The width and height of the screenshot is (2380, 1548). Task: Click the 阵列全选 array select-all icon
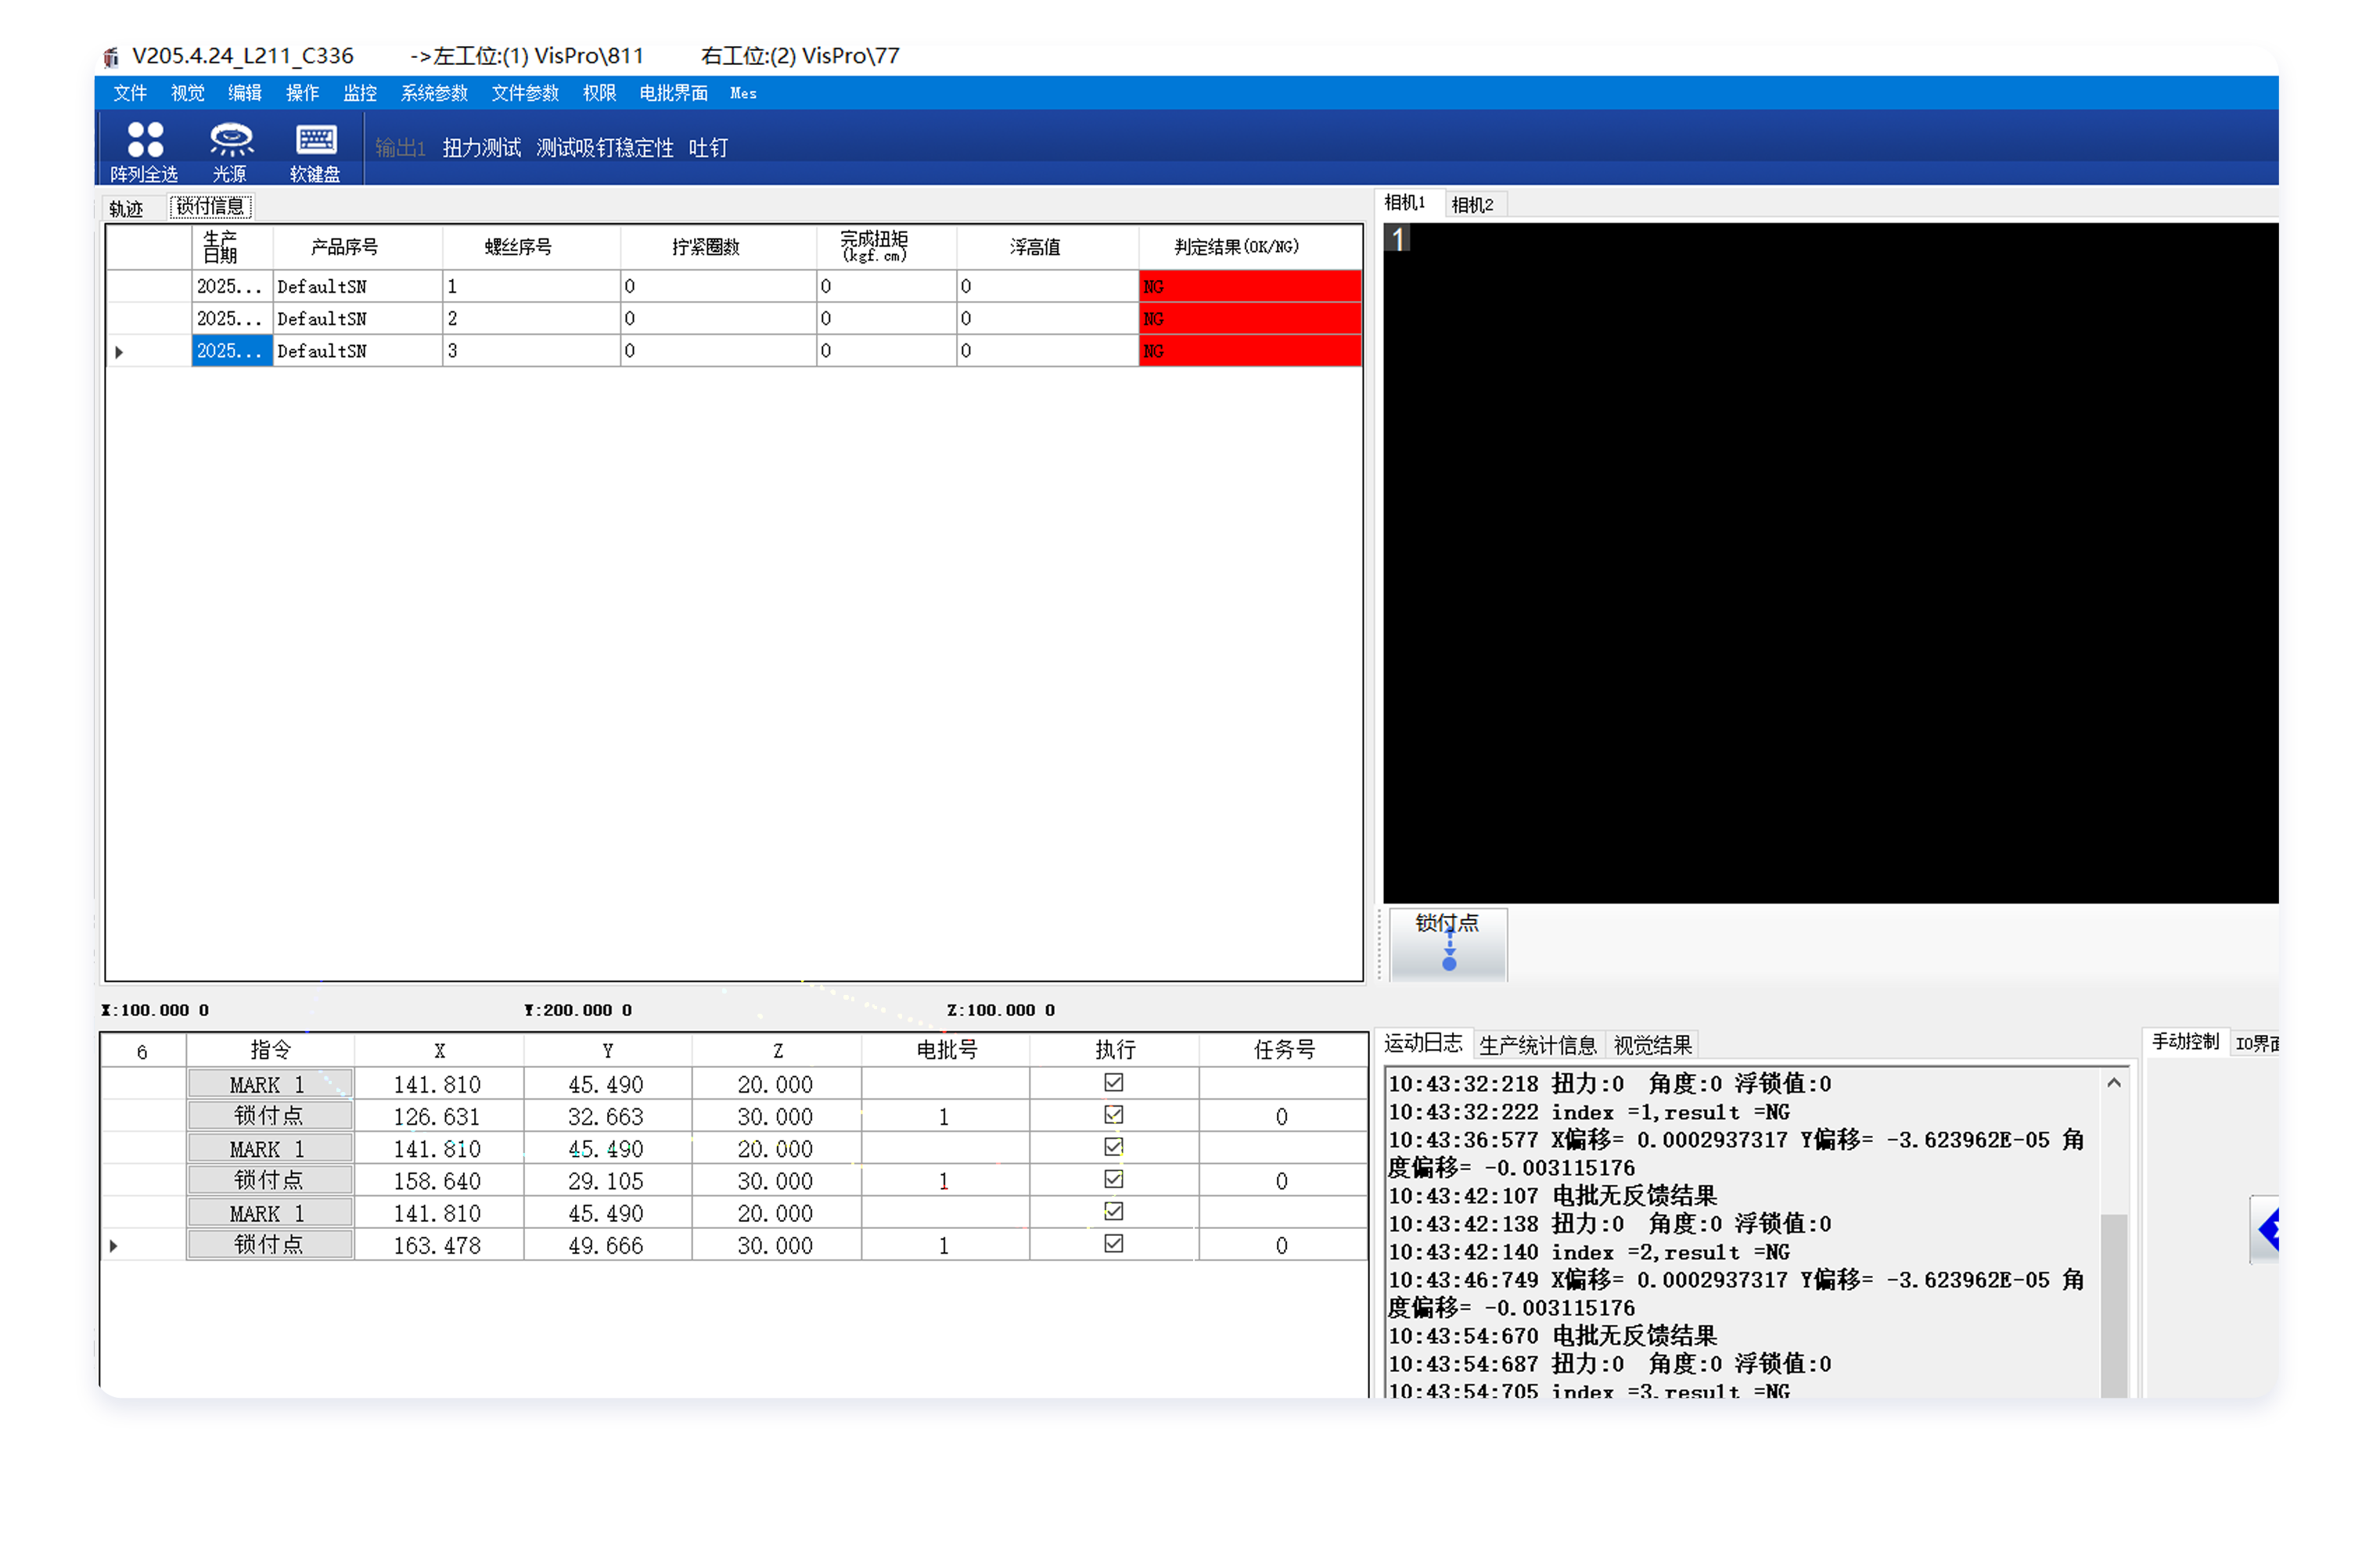click(x=145, y=141)
